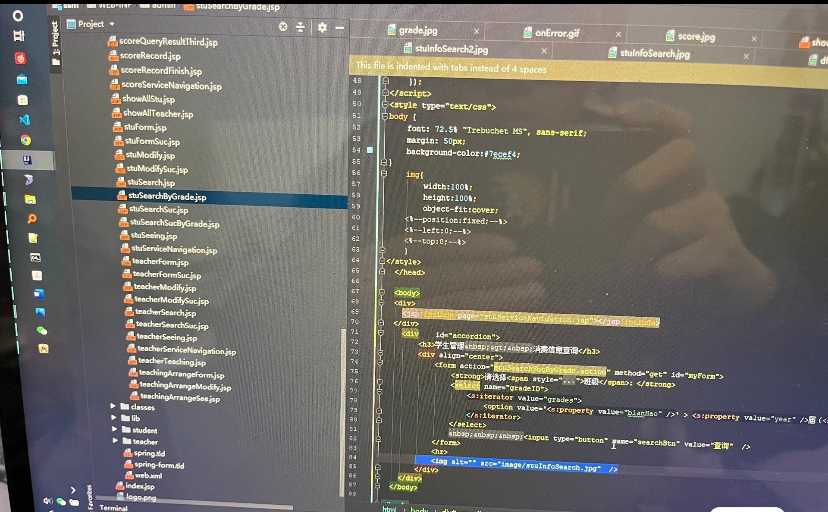828x512 pixels.
Task: Open File Explorer from the taskbar
Action: (30, 200)
